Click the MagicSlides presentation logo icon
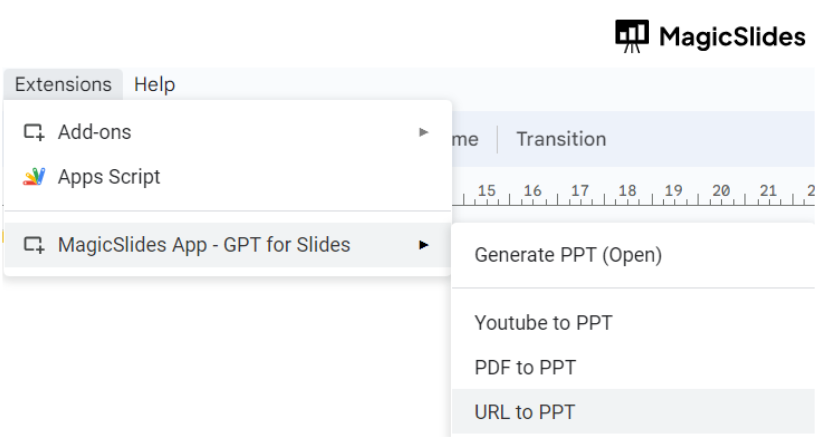The image size is (821, 437). 632,35
